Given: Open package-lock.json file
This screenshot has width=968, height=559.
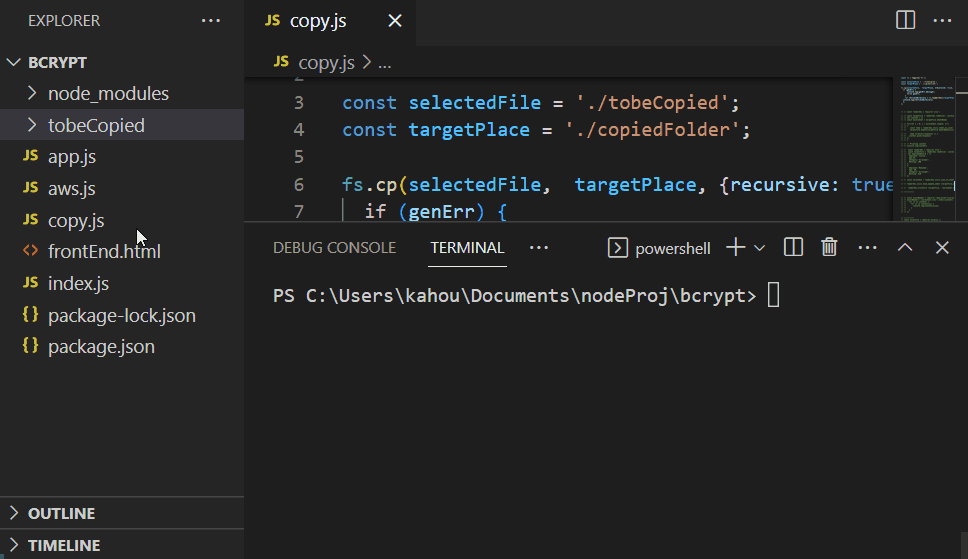Looking at the screenshot, I should click(122, 316).
